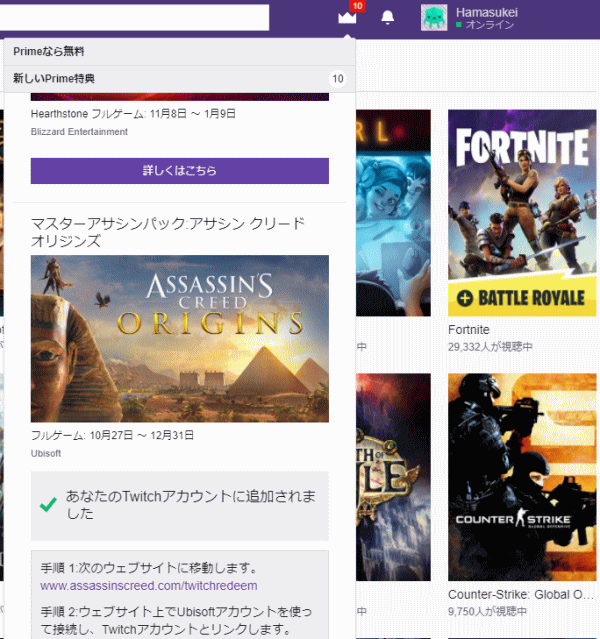The image size is (600, 639).
Task: Click the red 10 badge on crown
Action: (x=357, y=6)
